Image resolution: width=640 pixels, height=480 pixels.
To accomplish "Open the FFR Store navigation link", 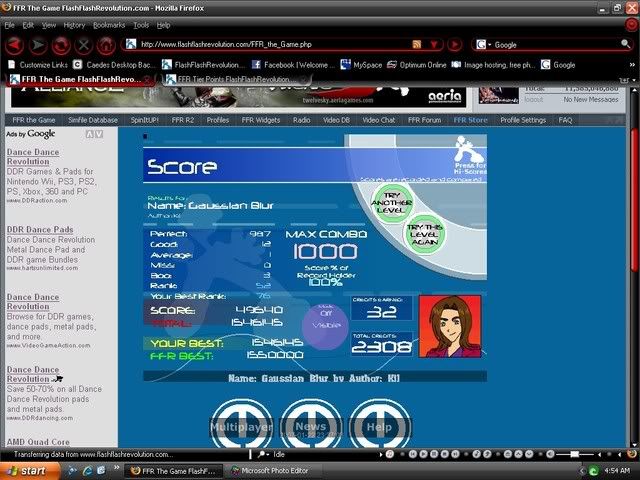I will 470,120.
